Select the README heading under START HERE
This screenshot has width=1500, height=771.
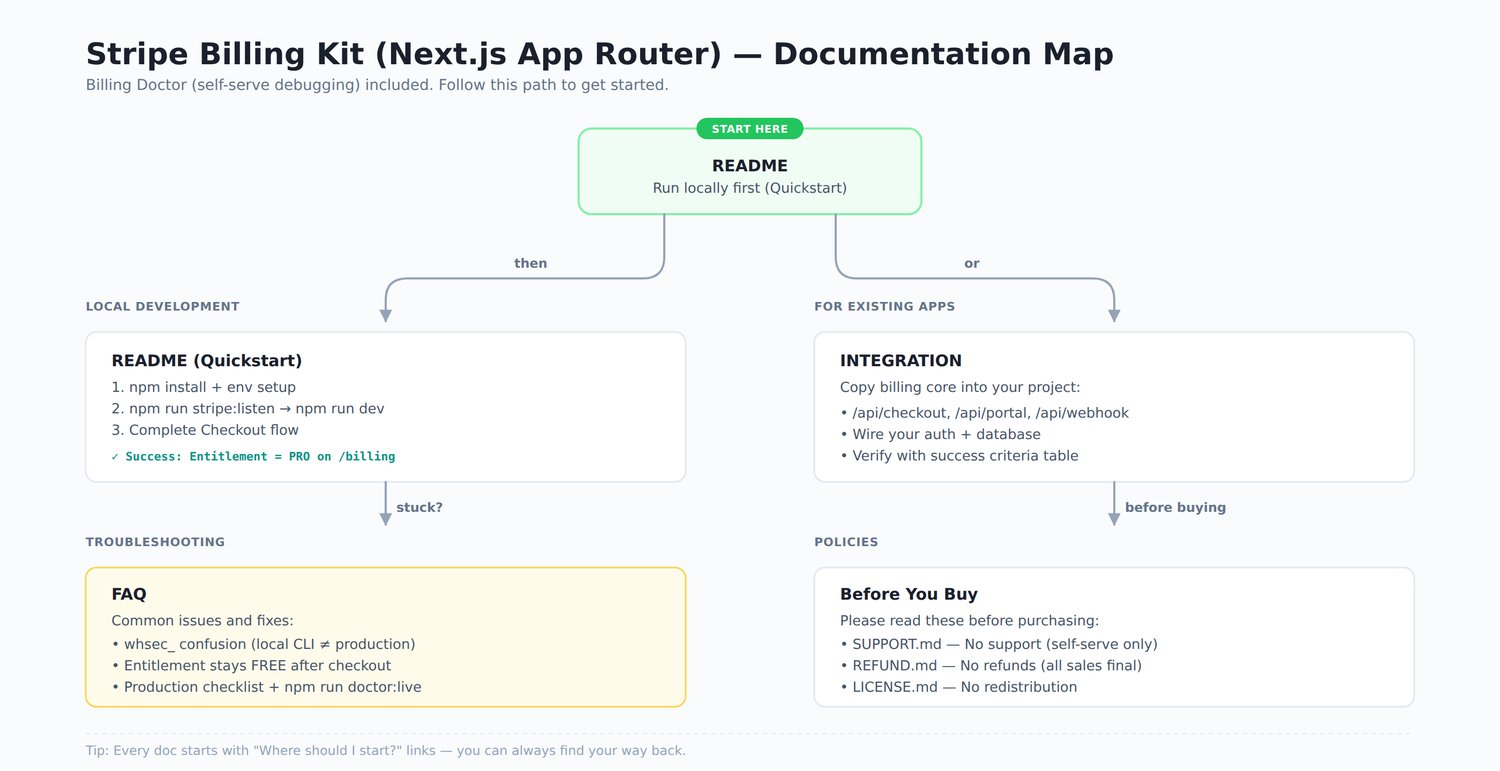click(750, 166)
